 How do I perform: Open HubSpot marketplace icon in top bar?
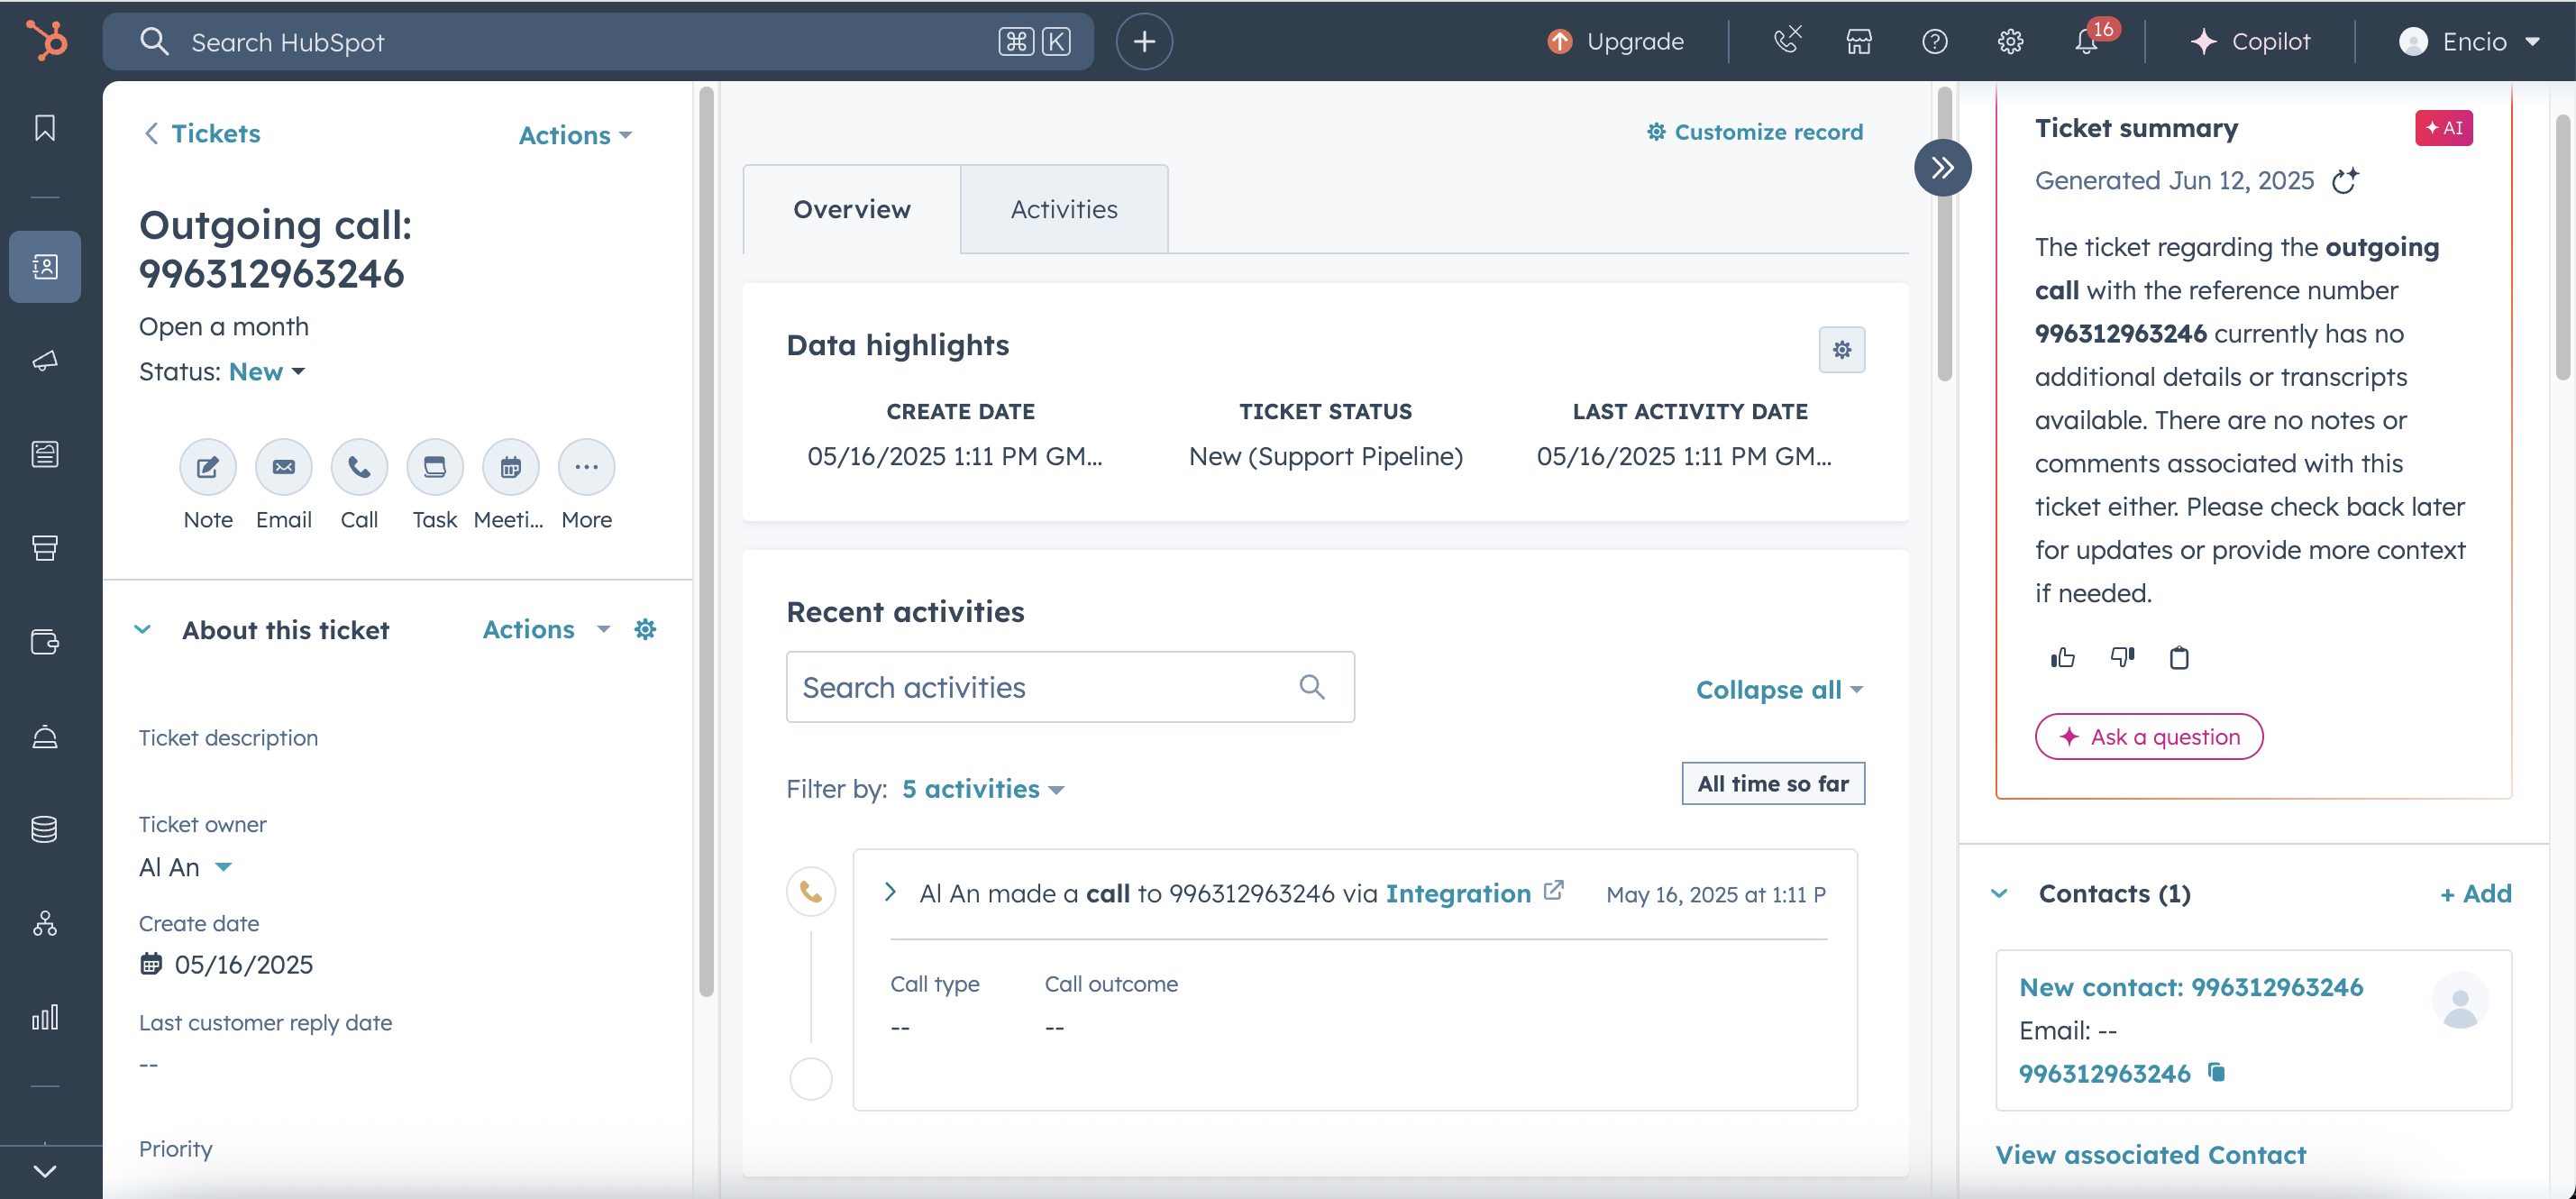point(1859,42)
